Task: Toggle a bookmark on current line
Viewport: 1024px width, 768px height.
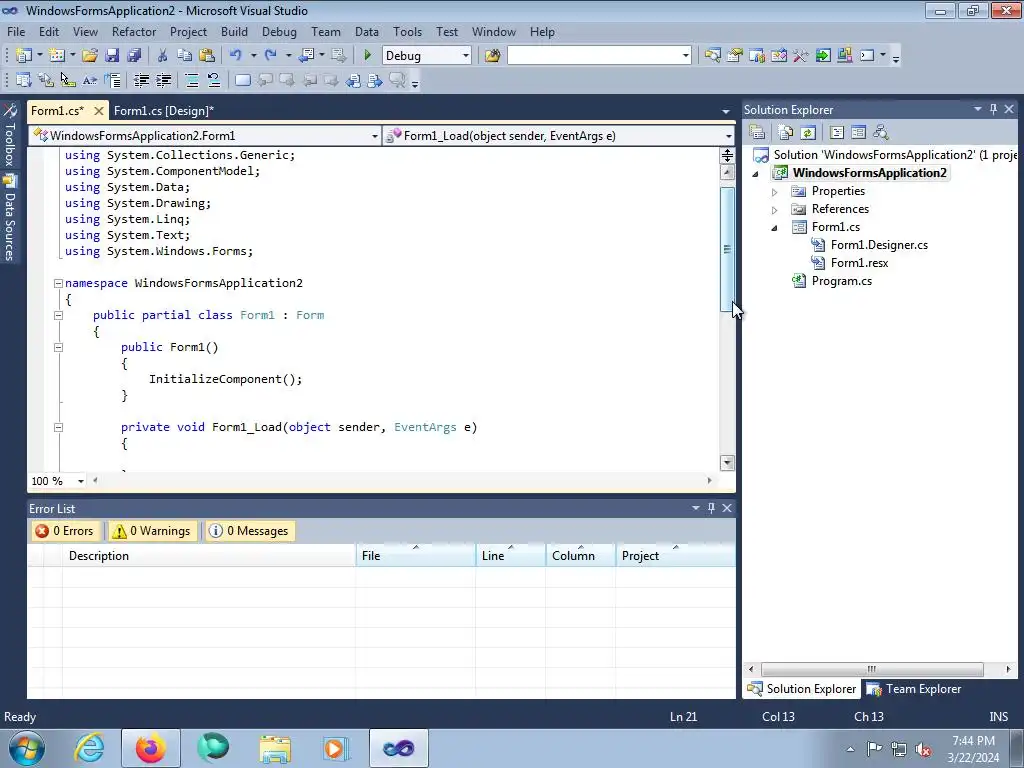Action: pos(242,80)
